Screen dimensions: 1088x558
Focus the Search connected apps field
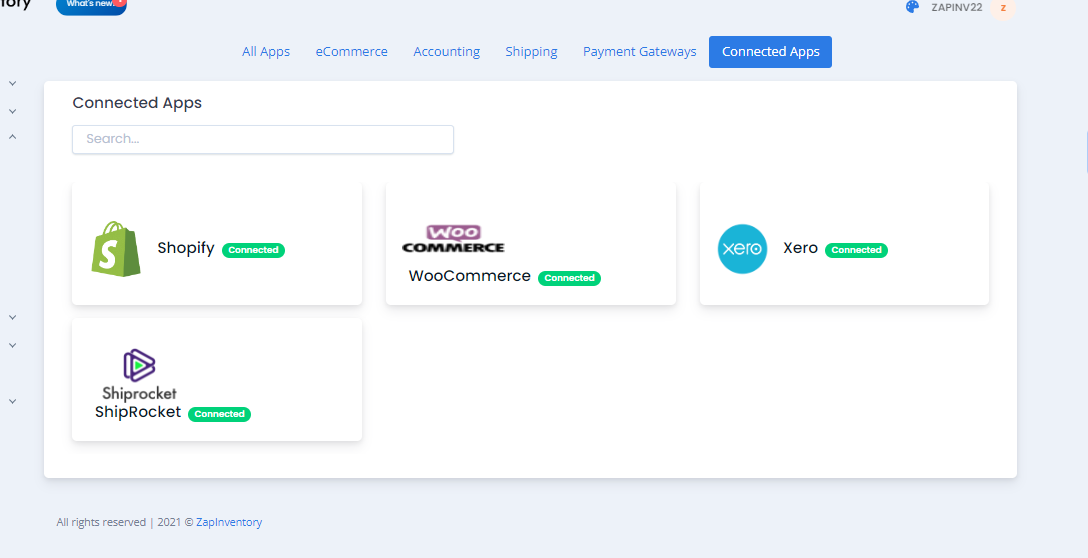(x=263, y=140)
